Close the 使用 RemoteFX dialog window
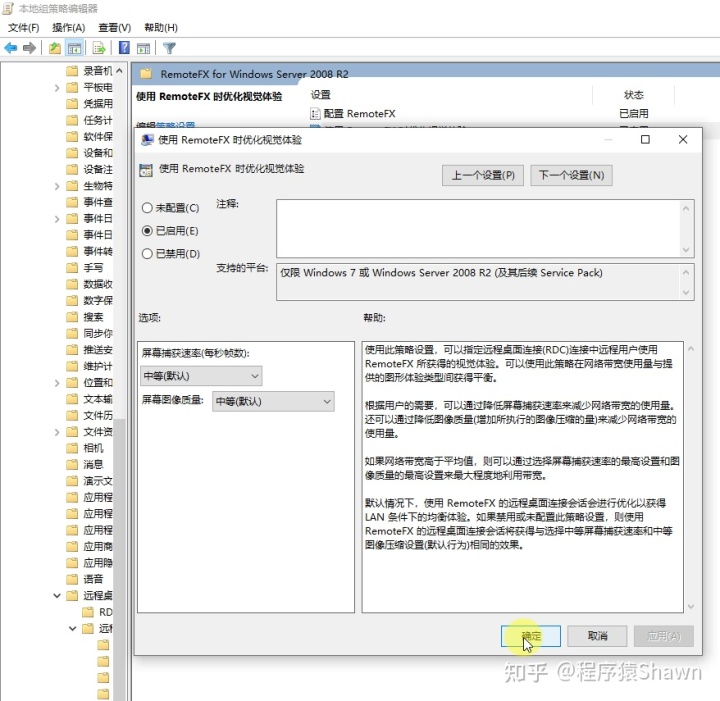This screenshot has width=720, height=701. (683, 140)
